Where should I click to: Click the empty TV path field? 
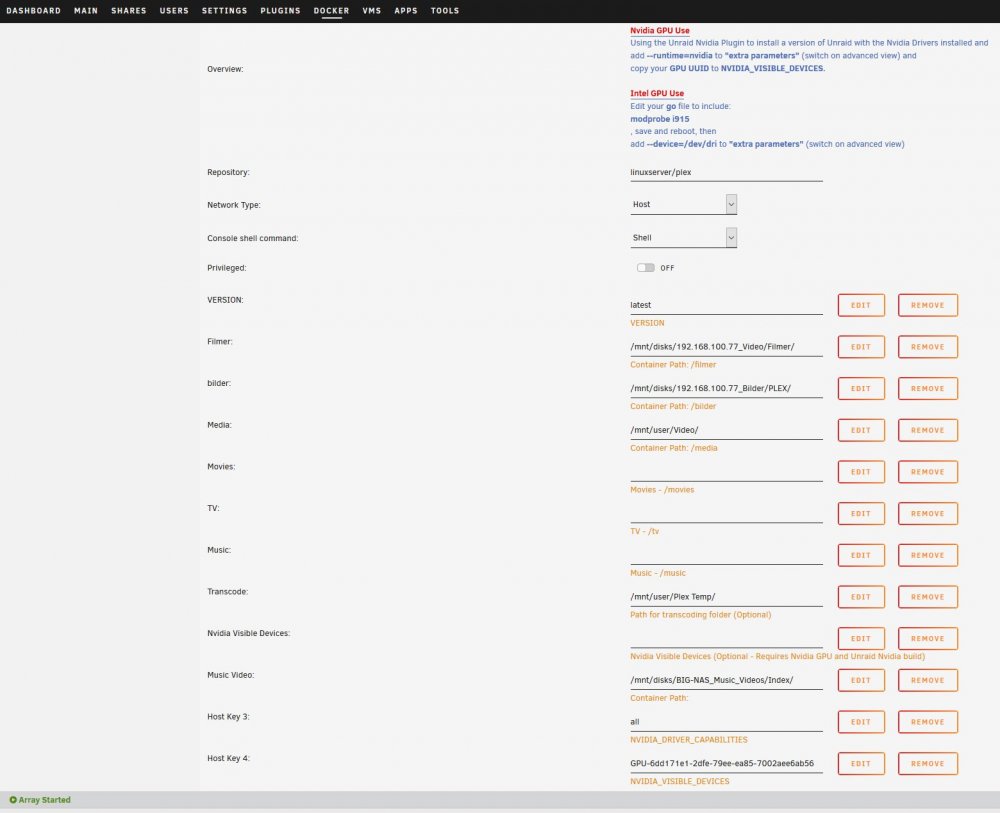click(726, 513)
